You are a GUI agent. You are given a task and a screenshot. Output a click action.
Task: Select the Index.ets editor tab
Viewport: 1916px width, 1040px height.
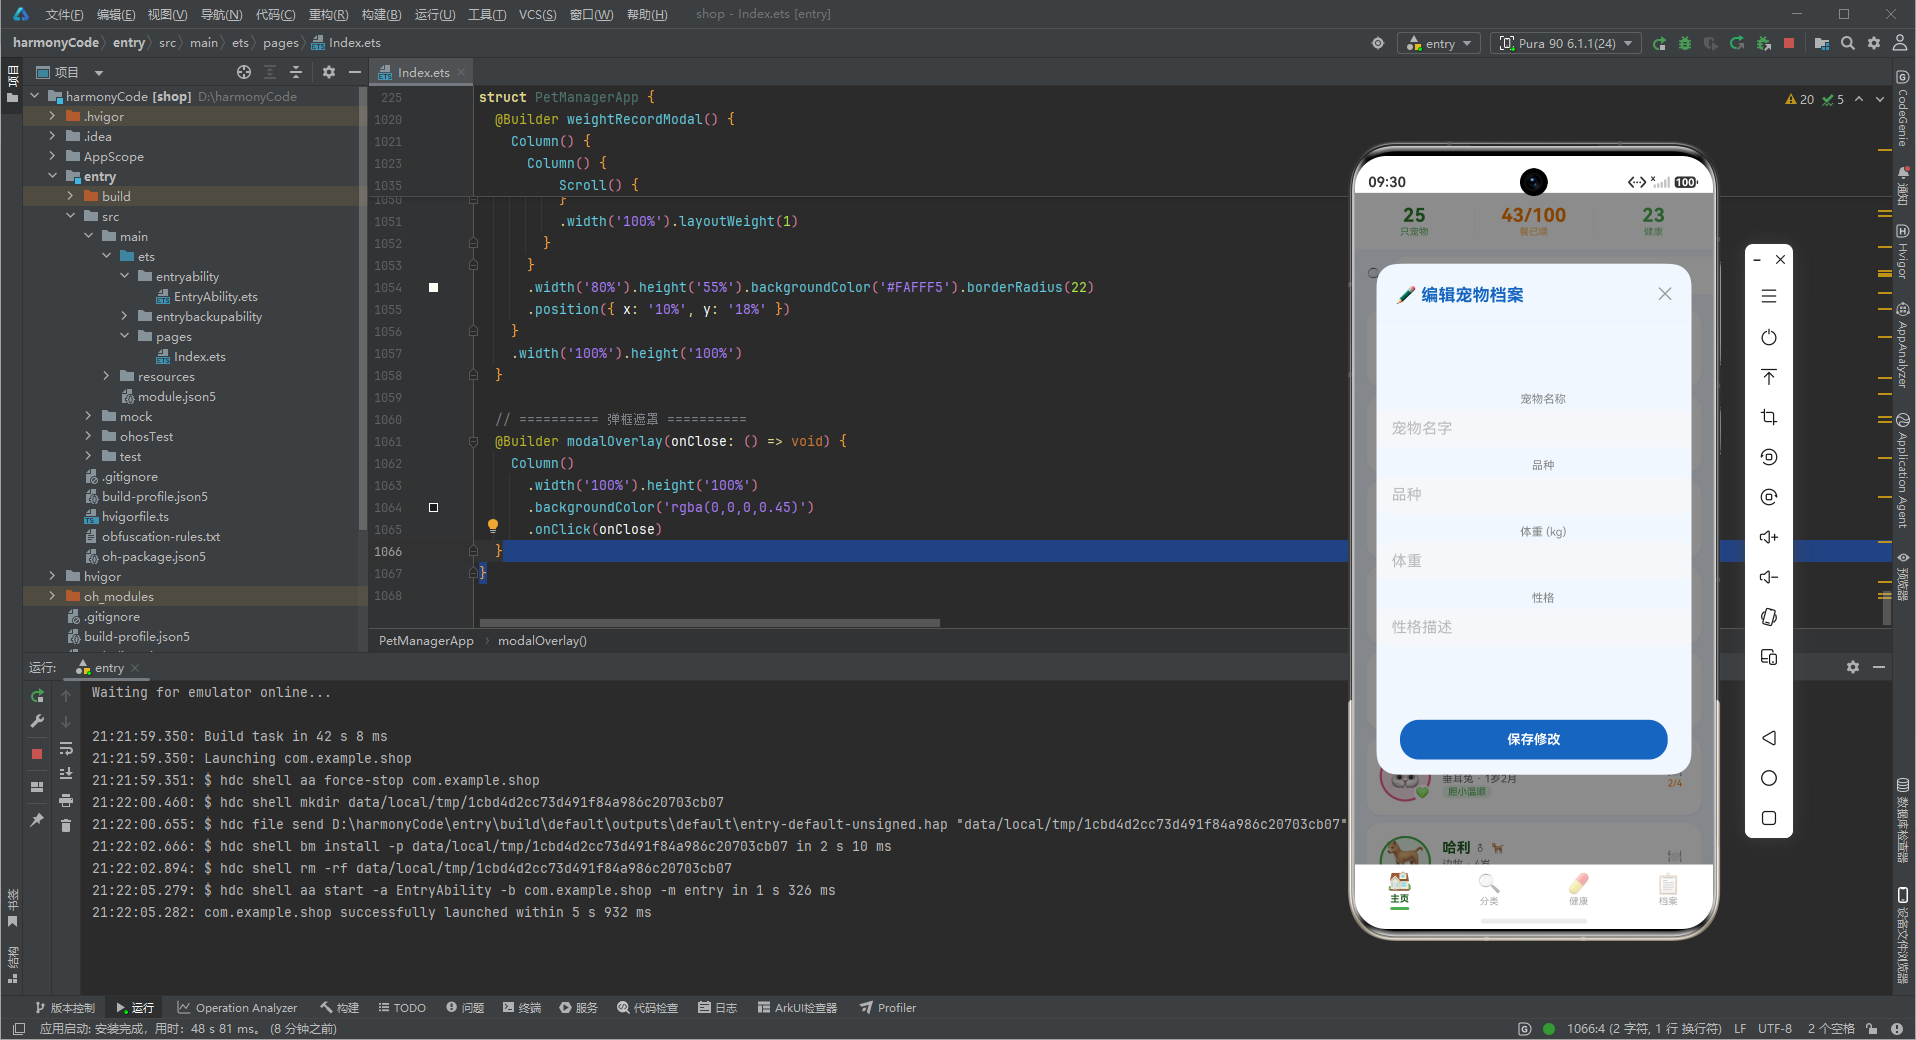tap(422, 73)
